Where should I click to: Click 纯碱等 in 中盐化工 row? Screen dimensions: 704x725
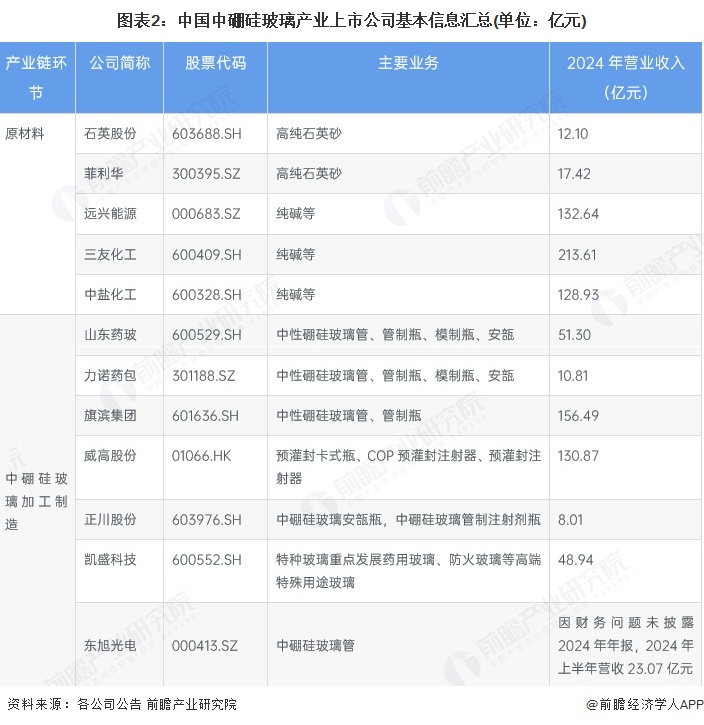point(295,295)
